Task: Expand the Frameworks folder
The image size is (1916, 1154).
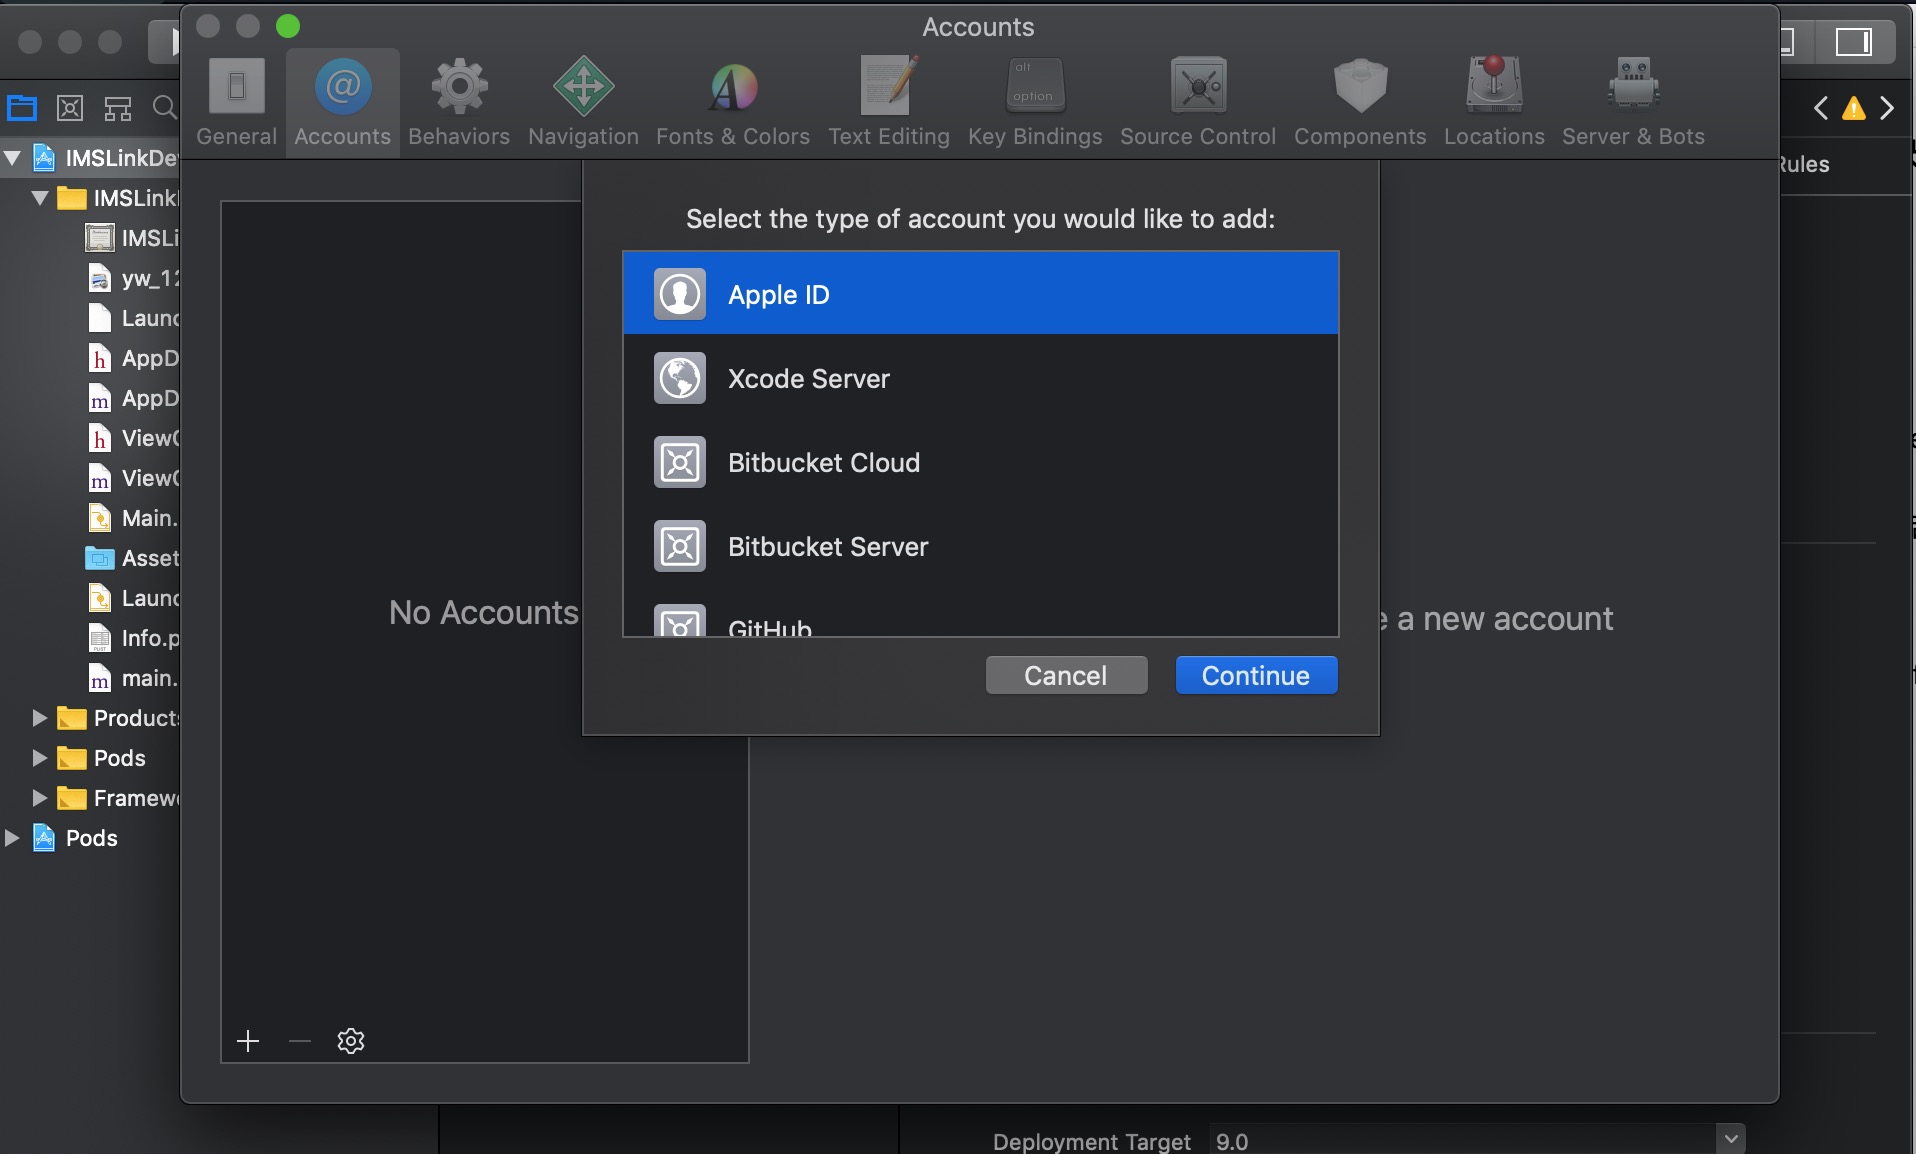Action: (40, 798)
